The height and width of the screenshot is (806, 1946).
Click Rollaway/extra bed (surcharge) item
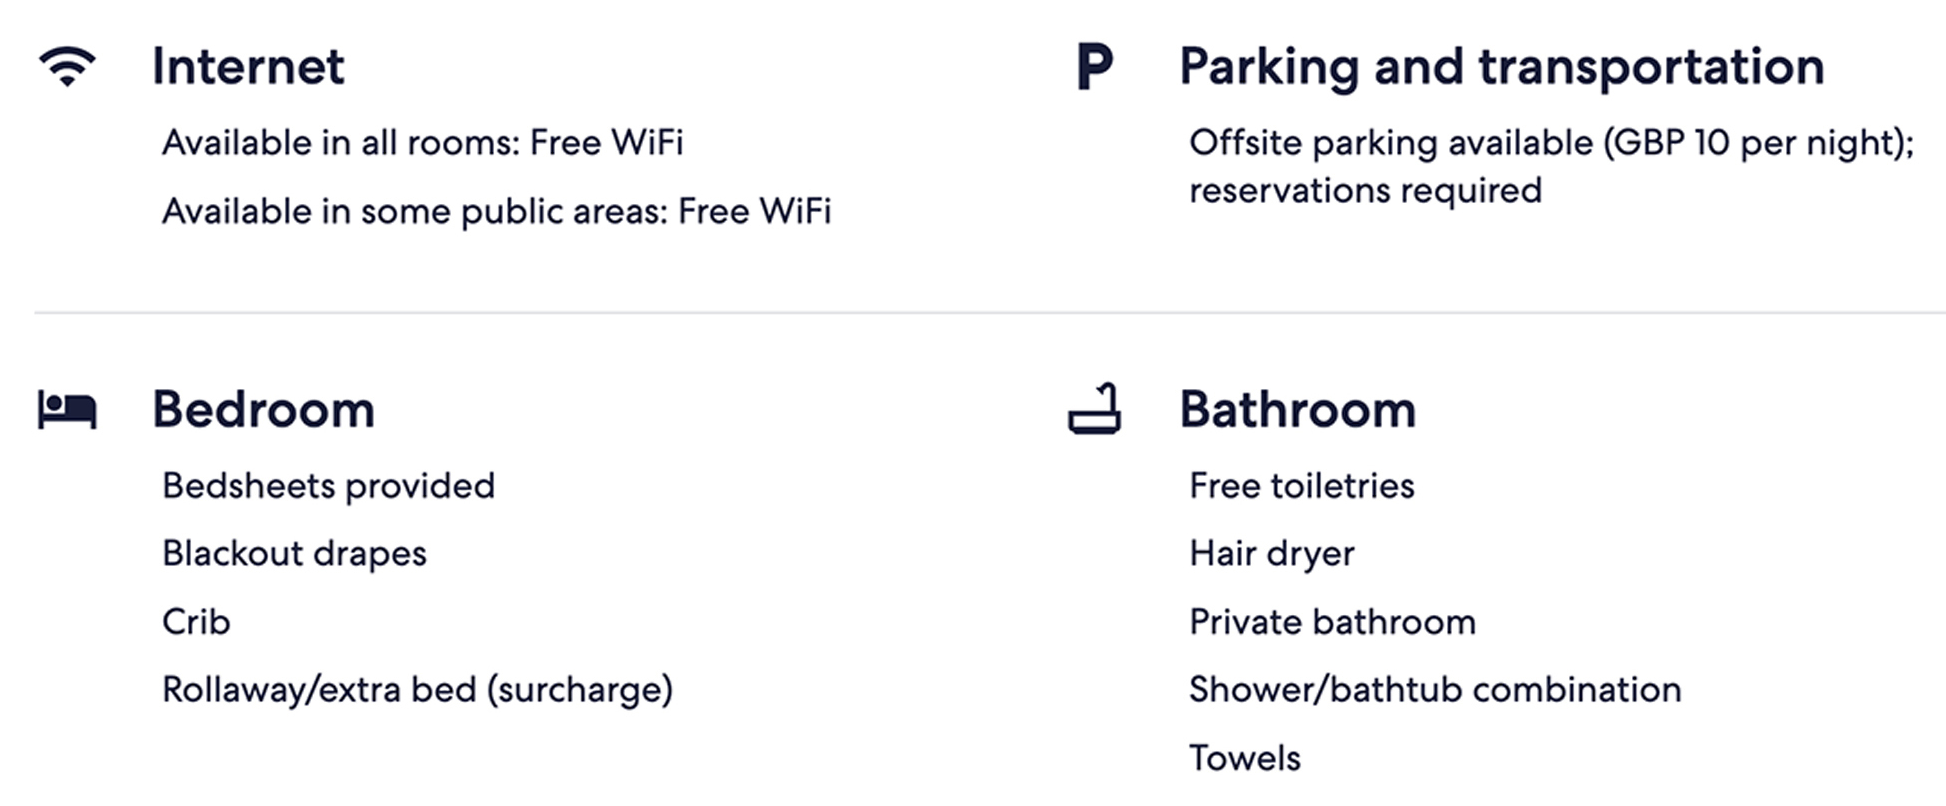point(418,690)
